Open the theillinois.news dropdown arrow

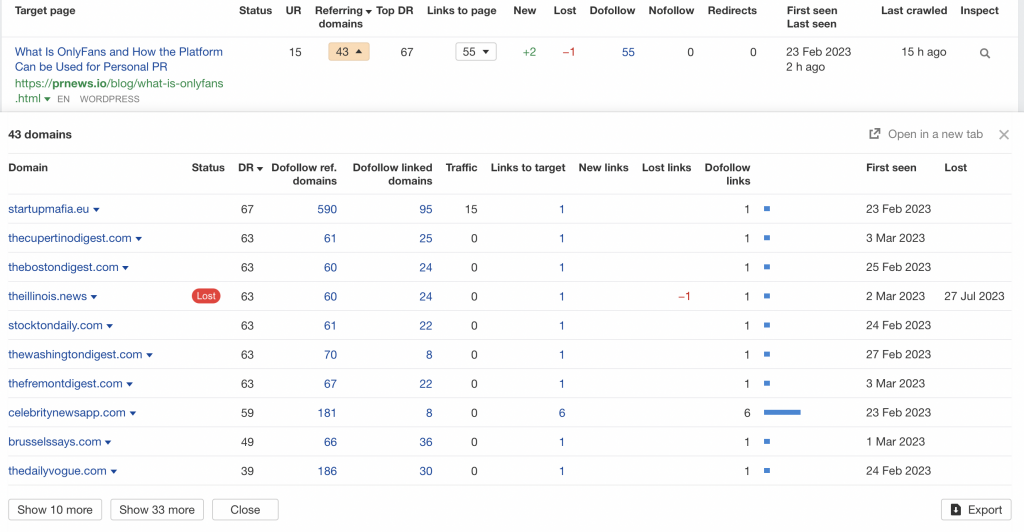tap(94, 297)
